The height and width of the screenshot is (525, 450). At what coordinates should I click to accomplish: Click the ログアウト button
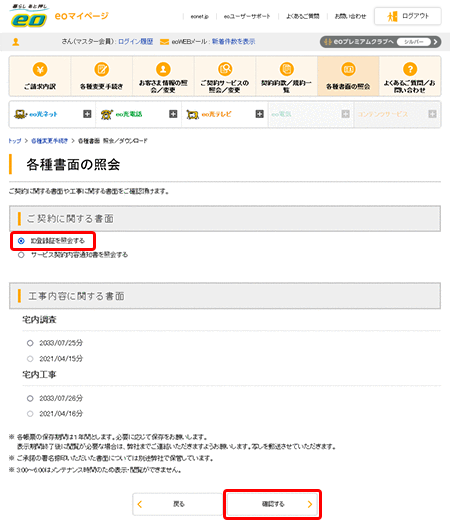(x=407, y=16)
